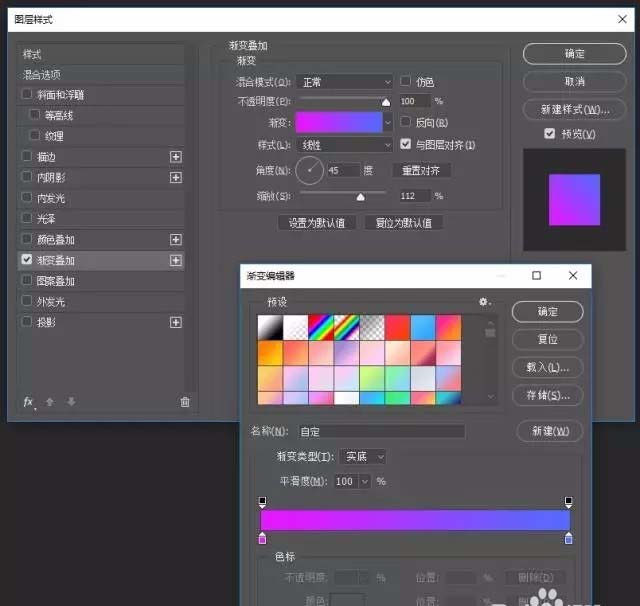Expand the 渐变类型 gradient type dropdown
640x606 pixels.
click(x=363, y=456)
